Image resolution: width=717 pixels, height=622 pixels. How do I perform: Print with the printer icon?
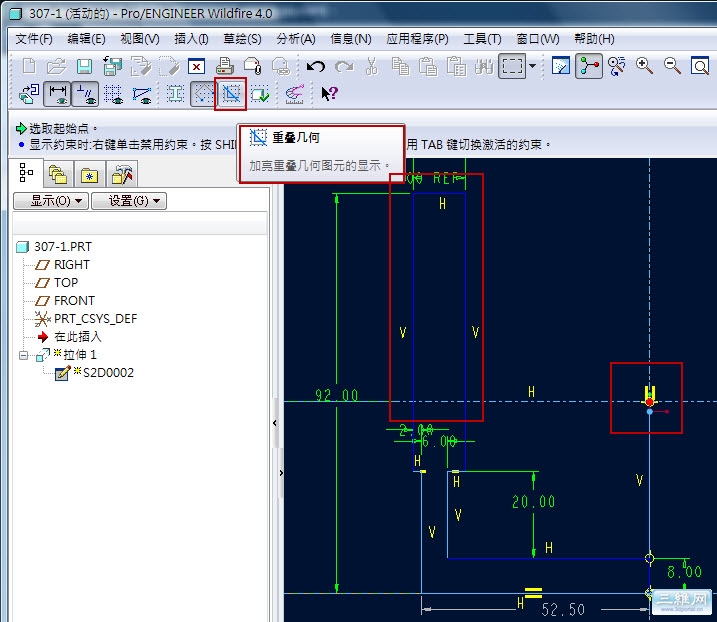(225, 66)
